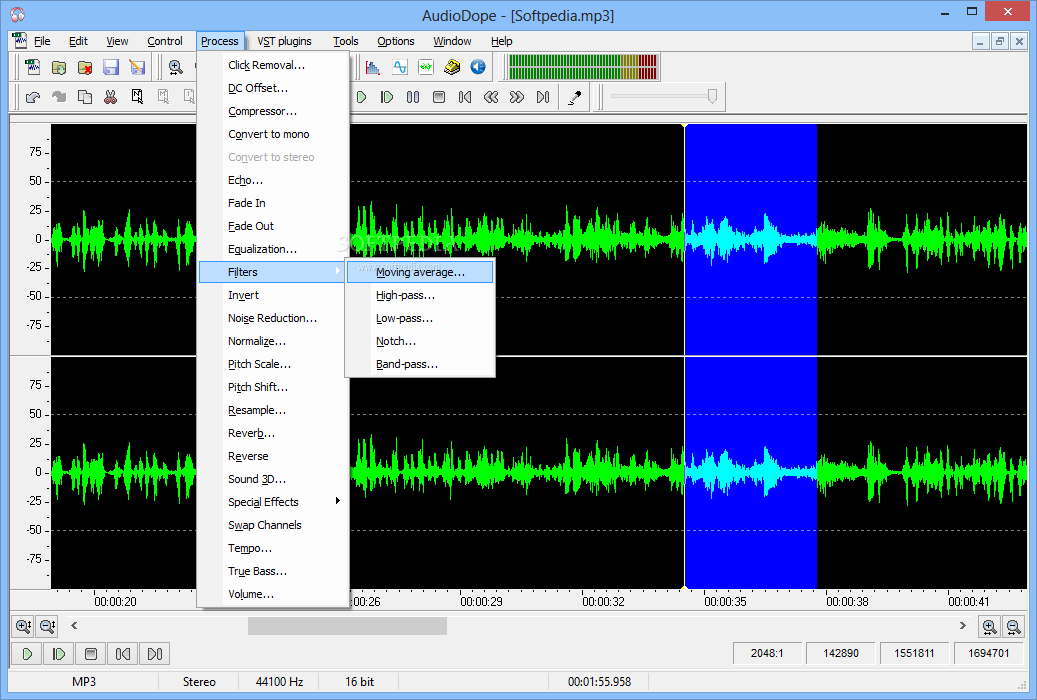The image size is (1037, 700).
Task: Go to end in top transport toolbar
Action: coord(543,97)
